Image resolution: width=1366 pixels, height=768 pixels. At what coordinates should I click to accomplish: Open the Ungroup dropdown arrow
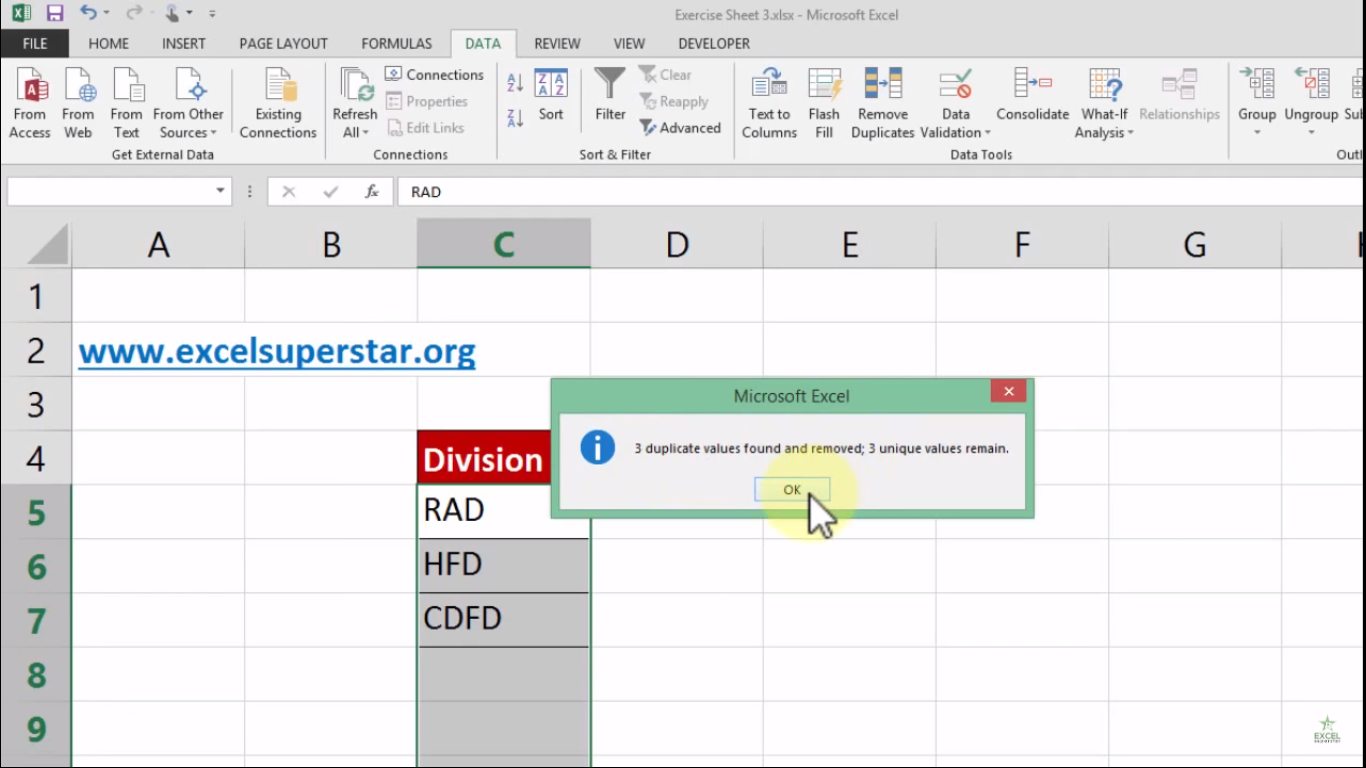(x=1311, y=132)
